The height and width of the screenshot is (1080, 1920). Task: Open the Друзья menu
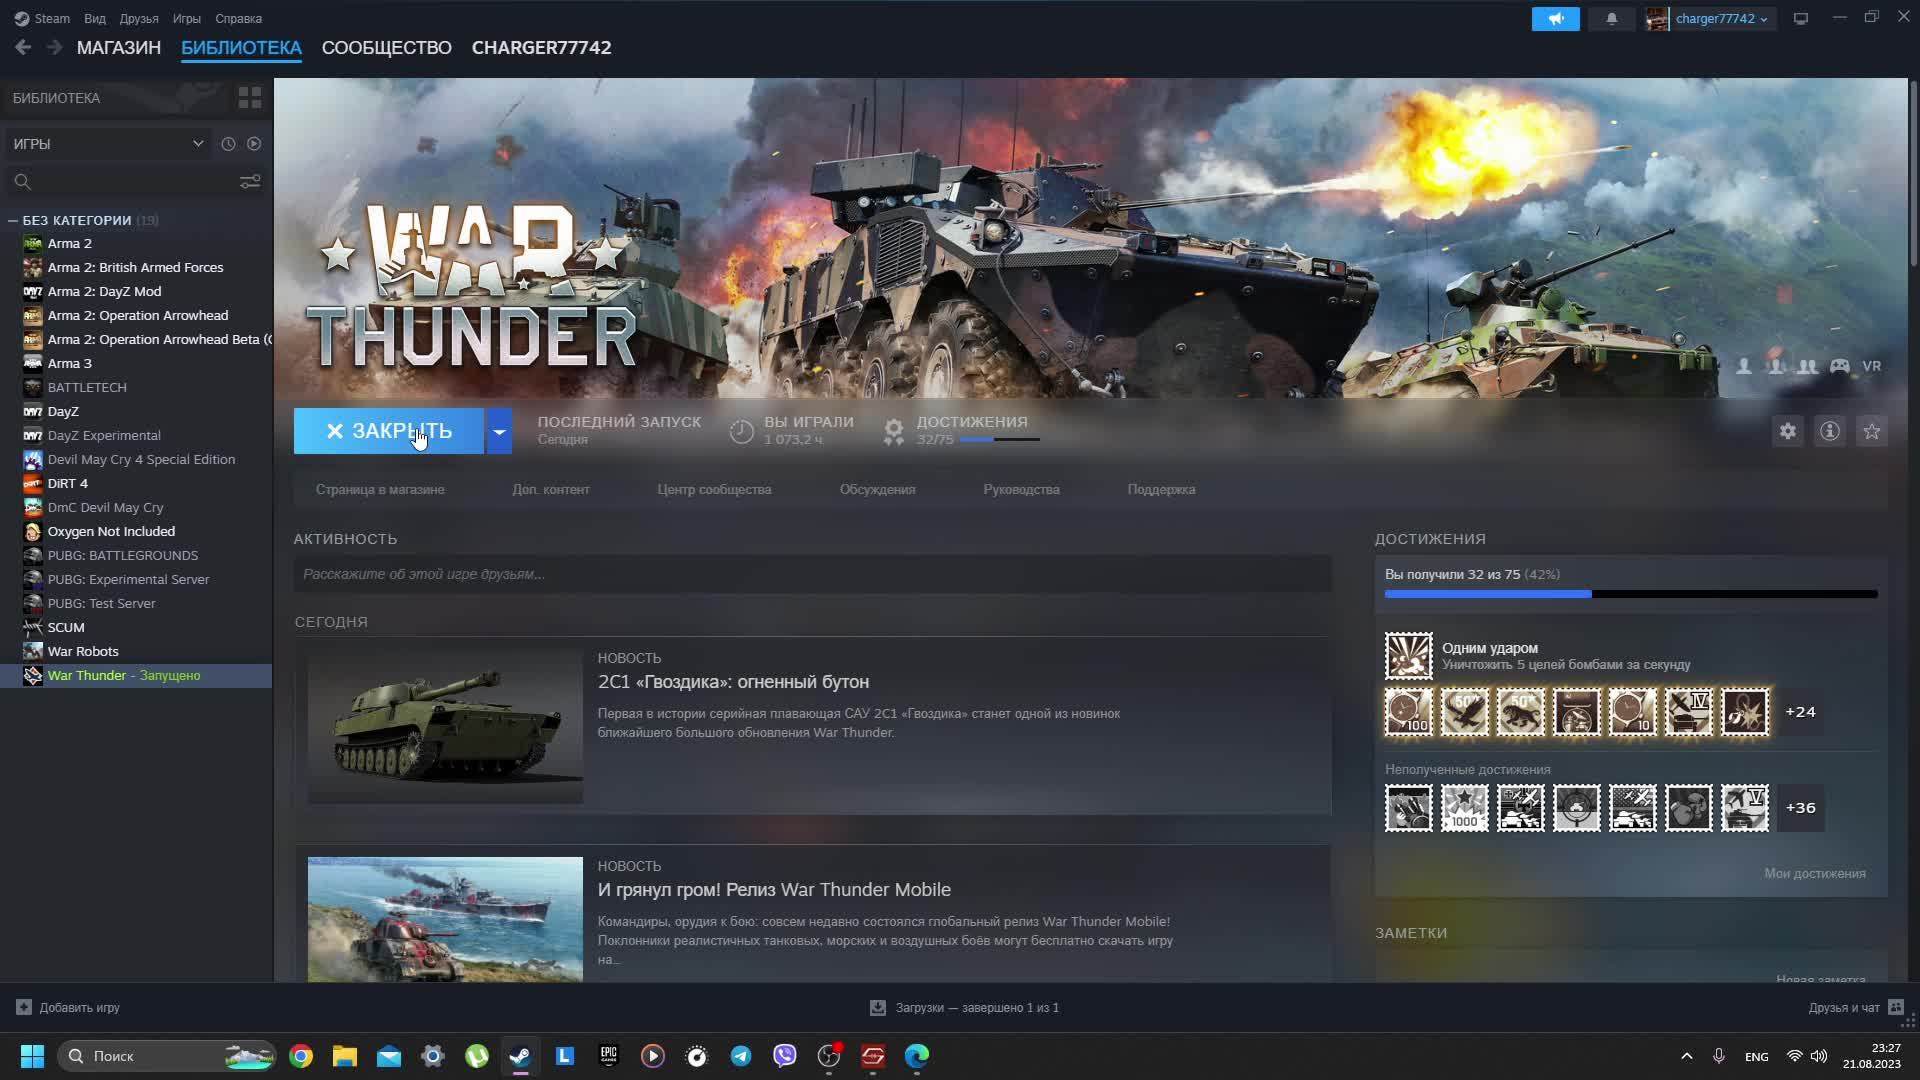[138, 19]
